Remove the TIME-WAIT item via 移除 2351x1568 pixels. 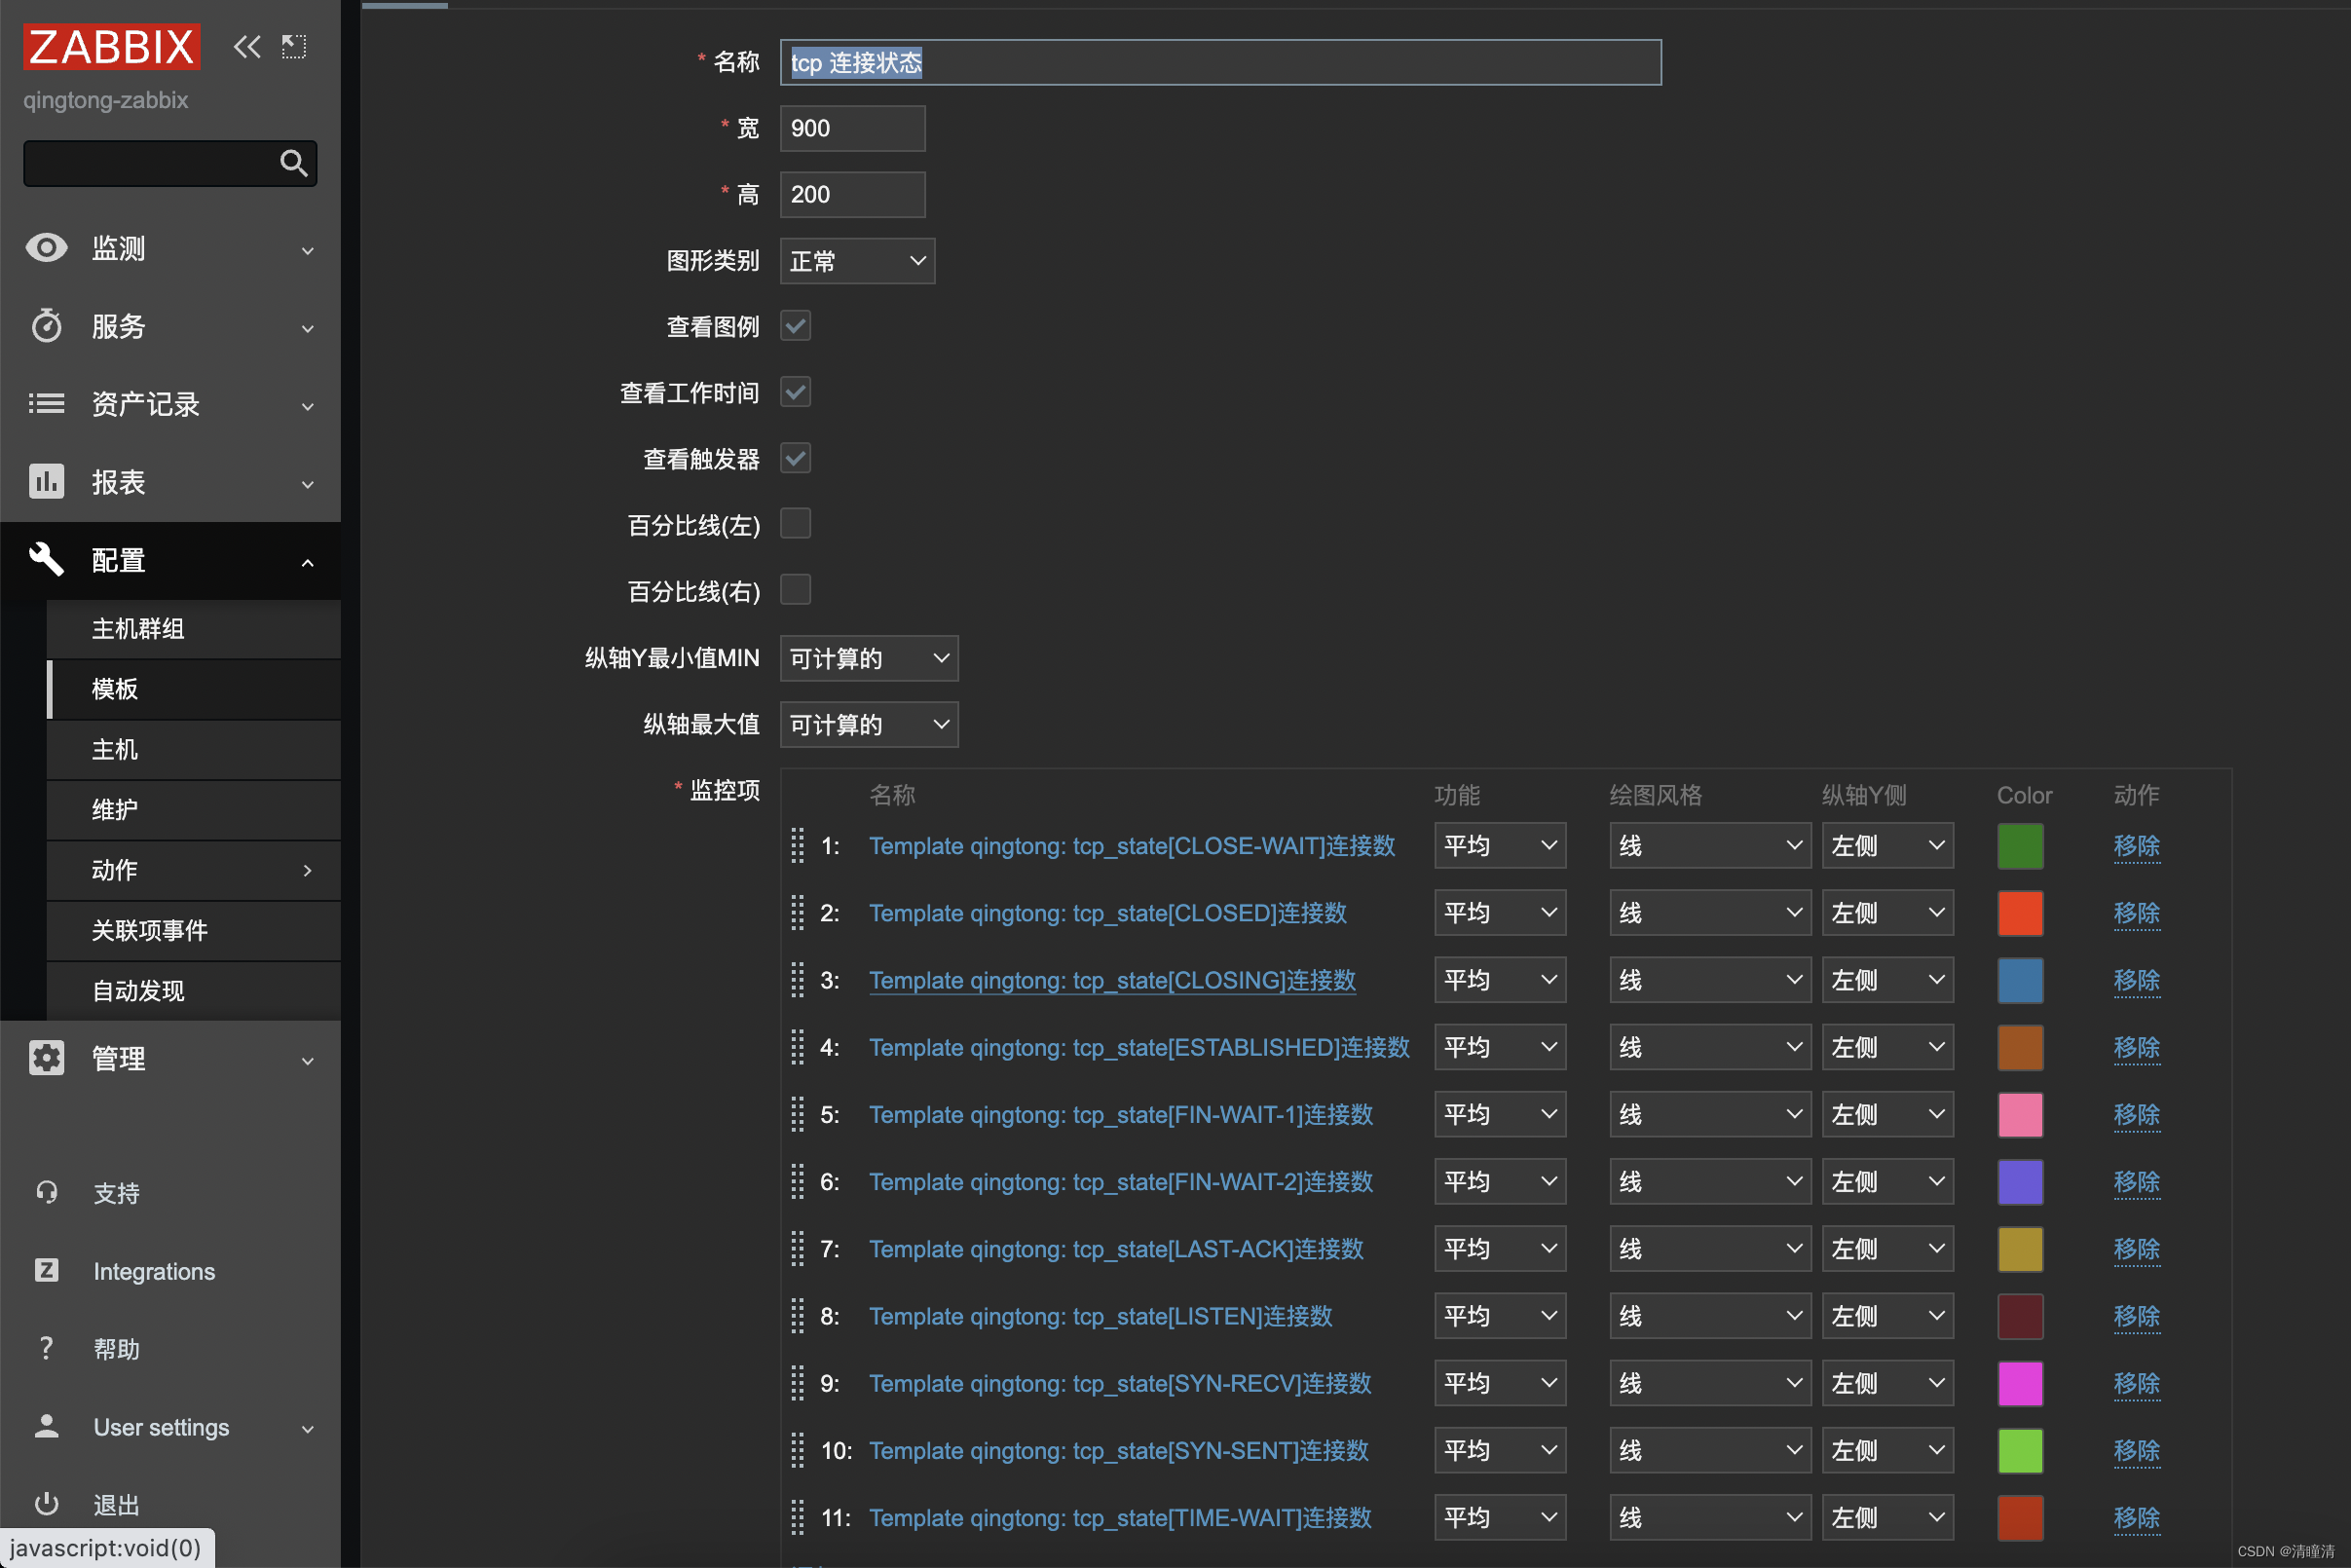coord(2137,1518)
